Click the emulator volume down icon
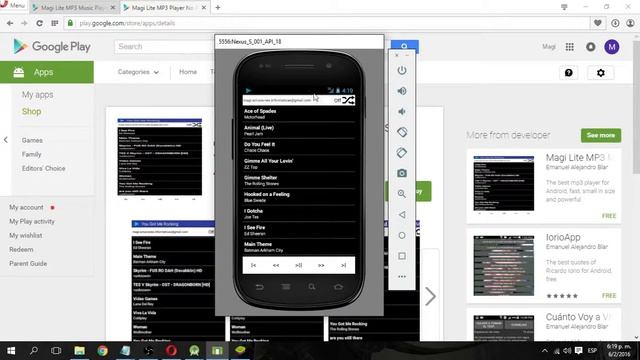Screen dimensions: 640x360 tap(402, 111)
